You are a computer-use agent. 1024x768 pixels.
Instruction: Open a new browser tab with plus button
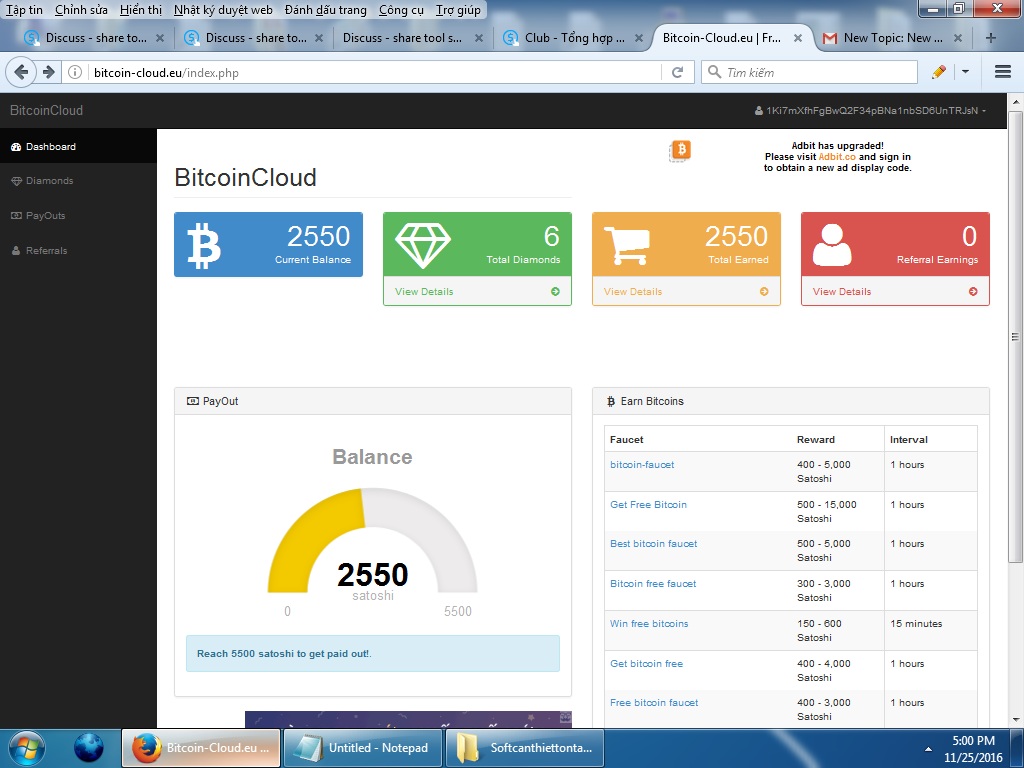(x=991, y=38)
